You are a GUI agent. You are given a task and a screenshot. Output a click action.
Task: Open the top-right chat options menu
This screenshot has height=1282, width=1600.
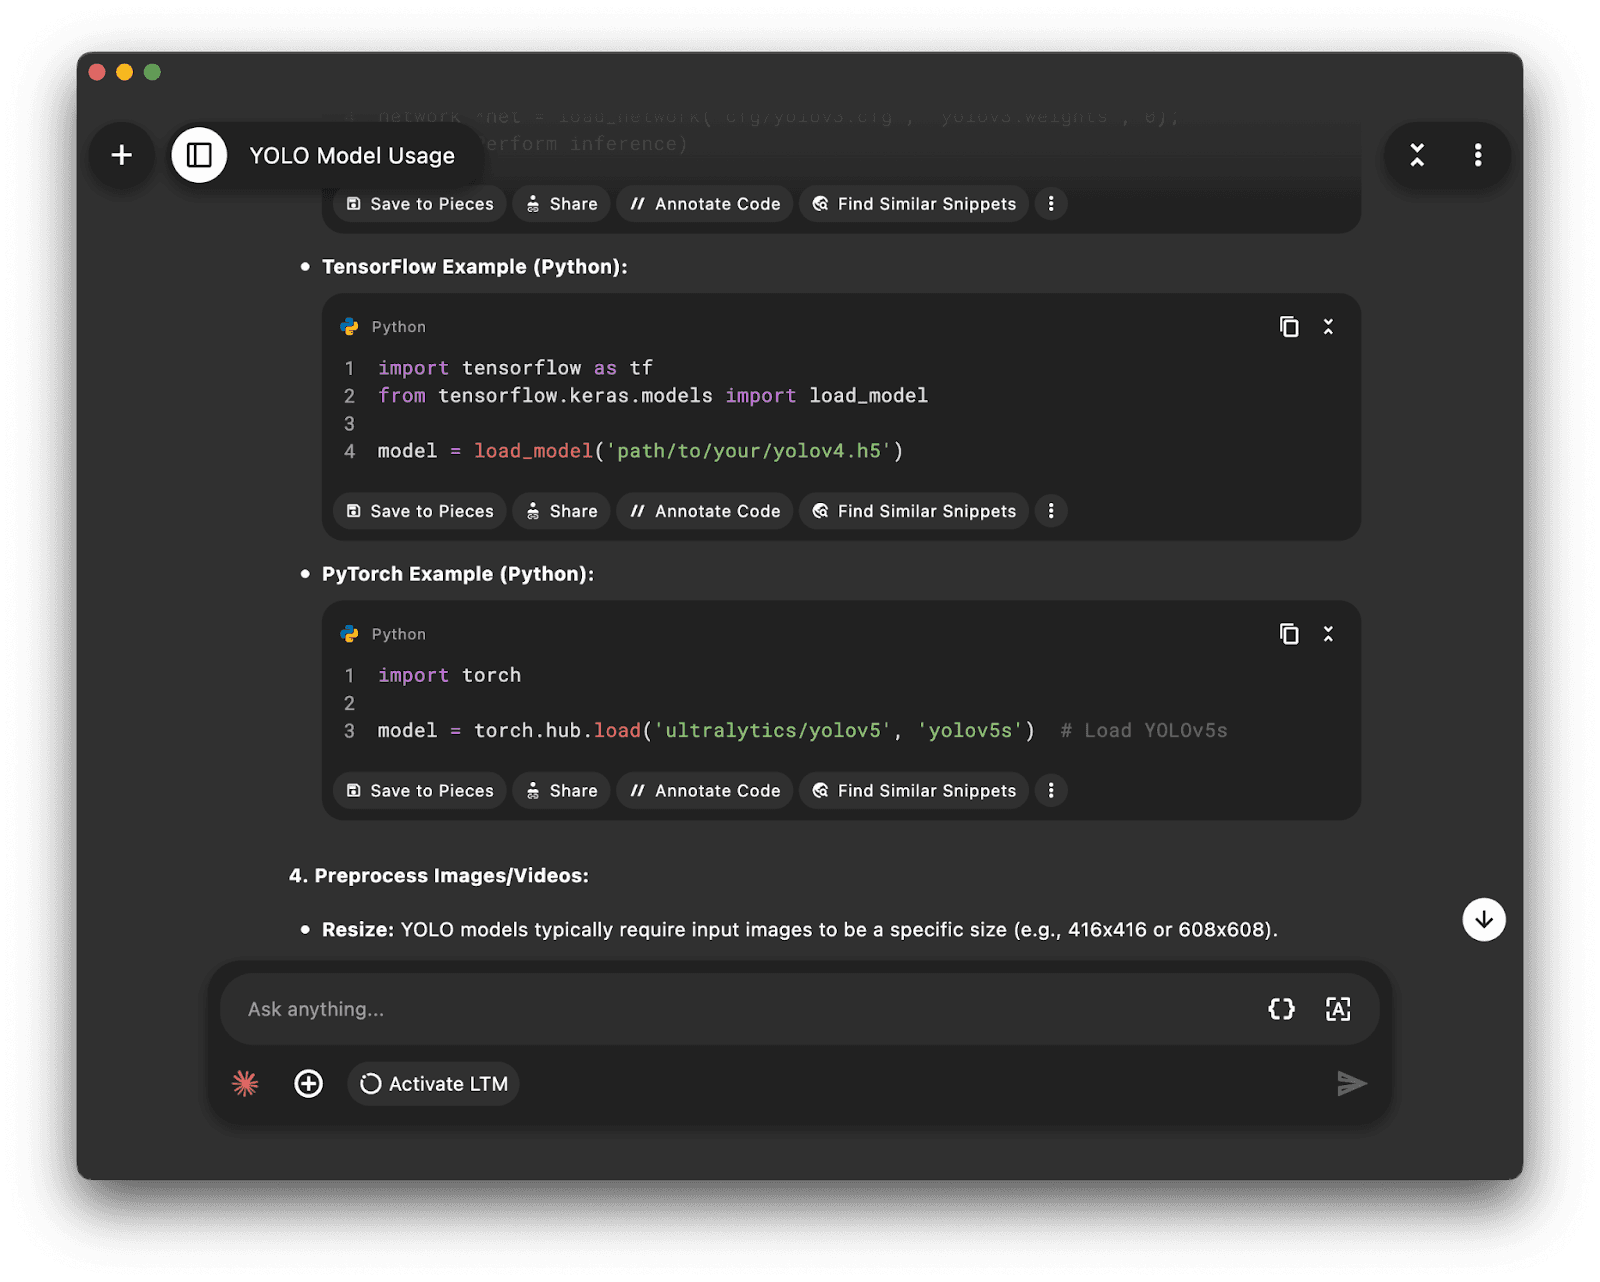click(1477, 155)
